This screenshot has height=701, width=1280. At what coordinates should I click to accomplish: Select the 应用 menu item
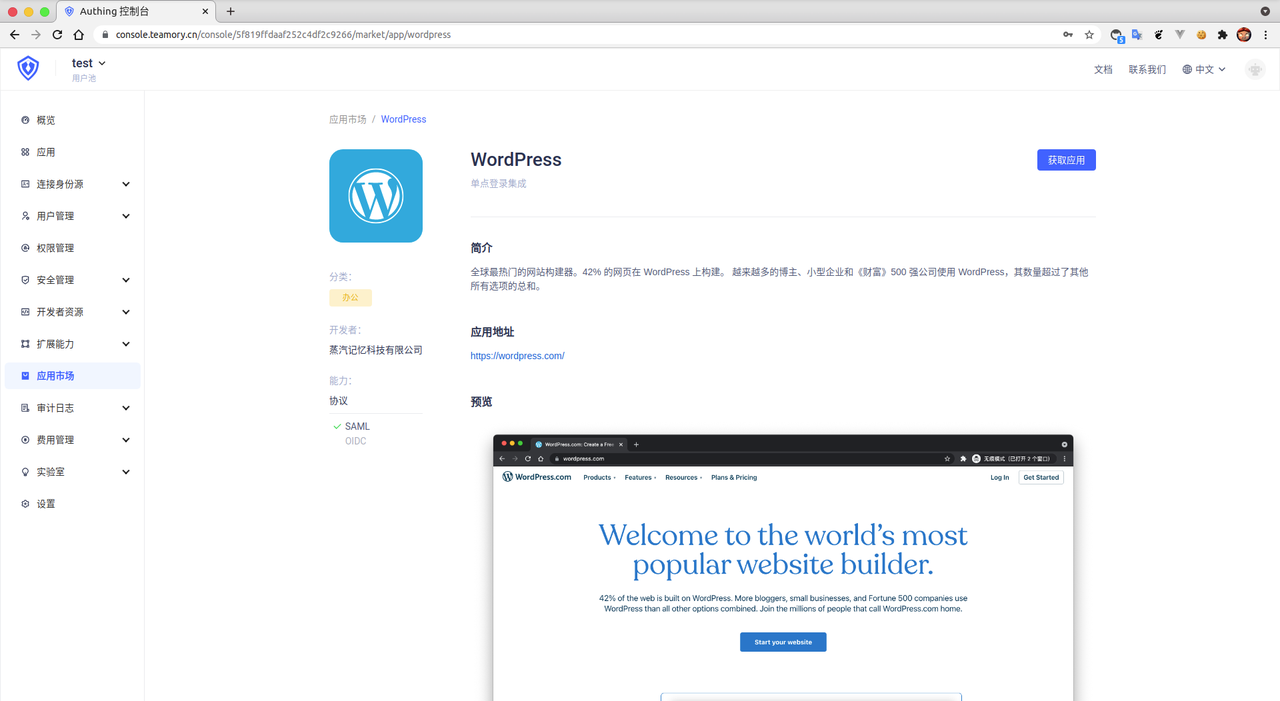[72, 152]
